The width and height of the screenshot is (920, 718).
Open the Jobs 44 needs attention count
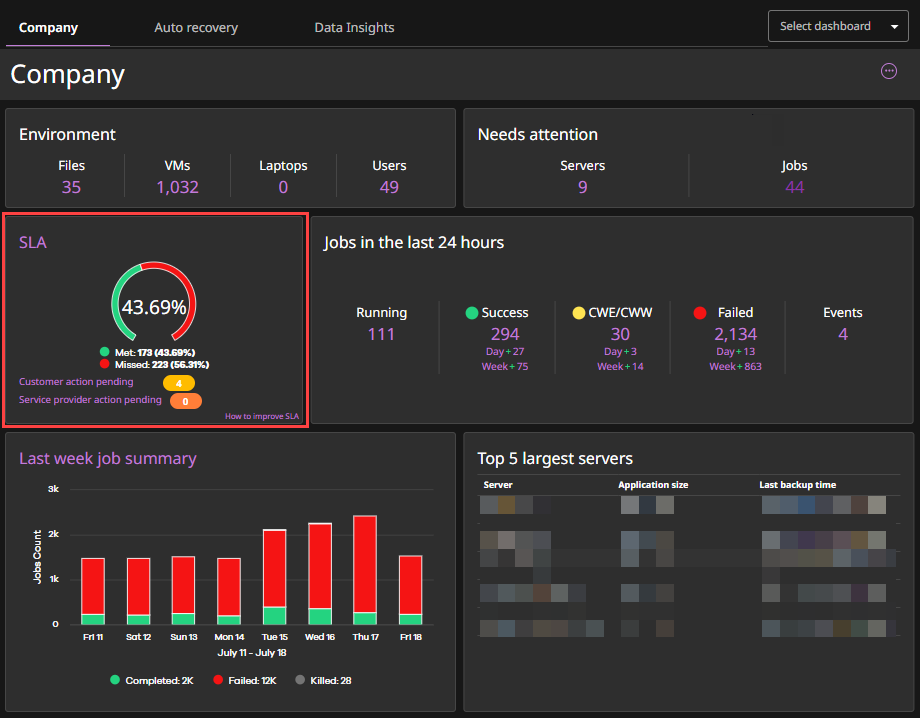pyautogui.click(x=794, y=187)
